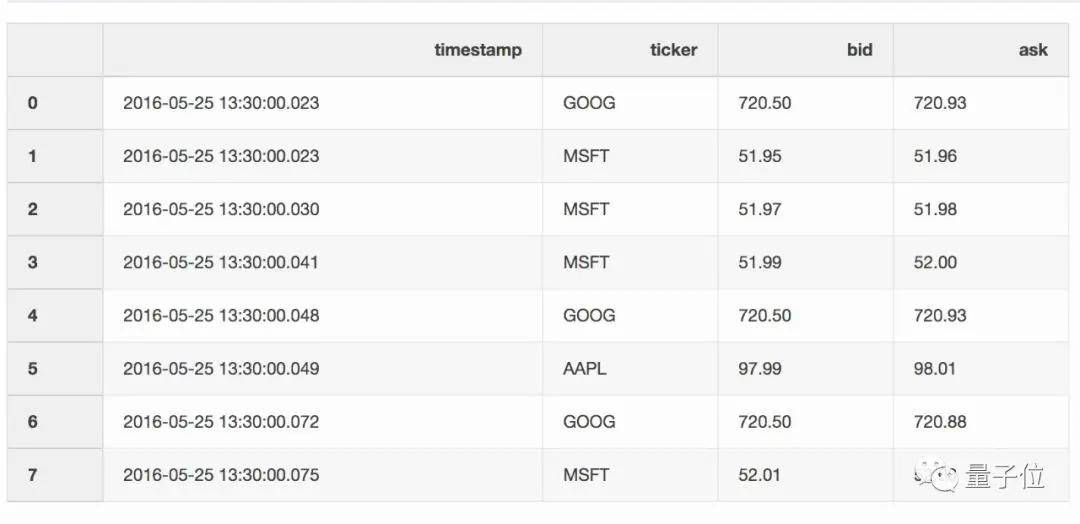Click the AAPL ticker cell
Image resolution: width=1080 pixels, height=524 pixels.
585,368
